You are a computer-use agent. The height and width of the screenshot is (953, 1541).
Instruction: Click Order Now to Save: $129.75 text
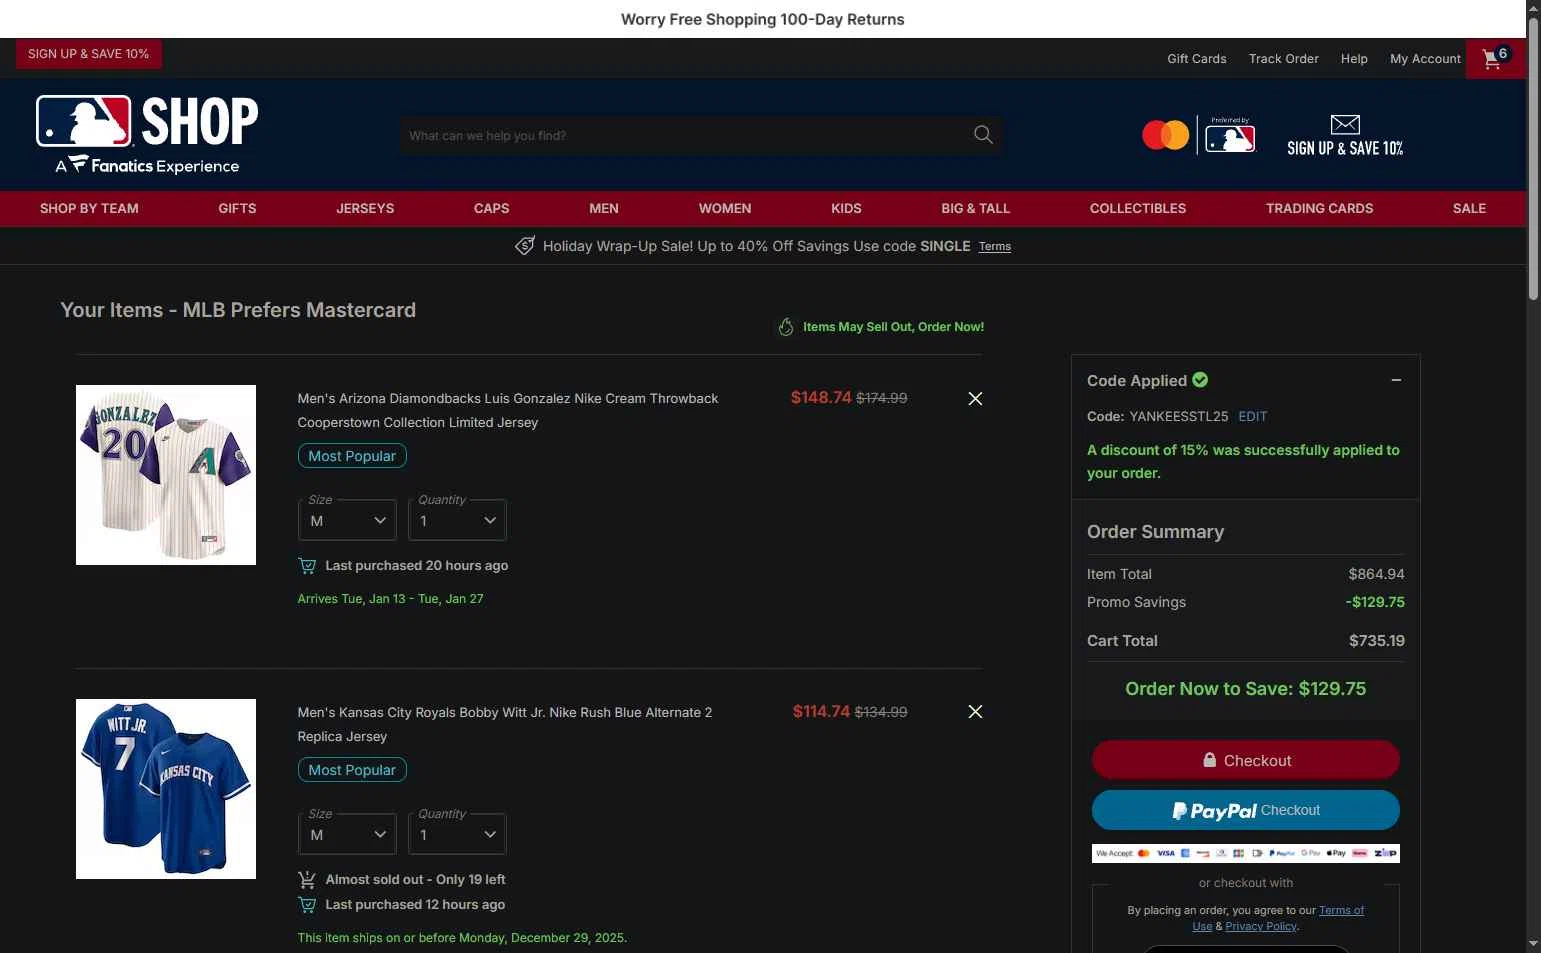tap(1245, 688)
